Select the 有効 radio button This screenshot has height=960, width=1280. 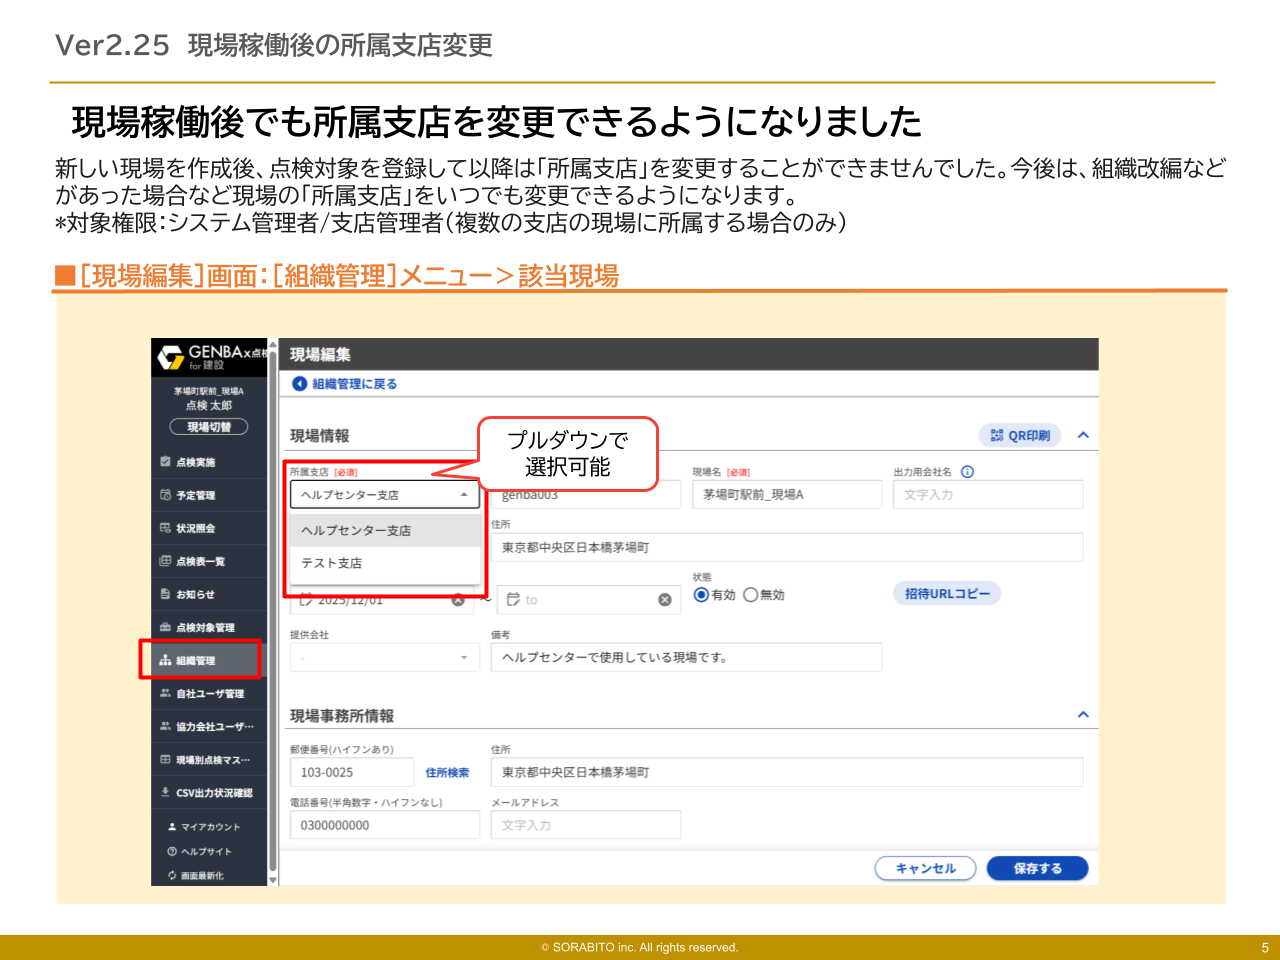[701, 595]
